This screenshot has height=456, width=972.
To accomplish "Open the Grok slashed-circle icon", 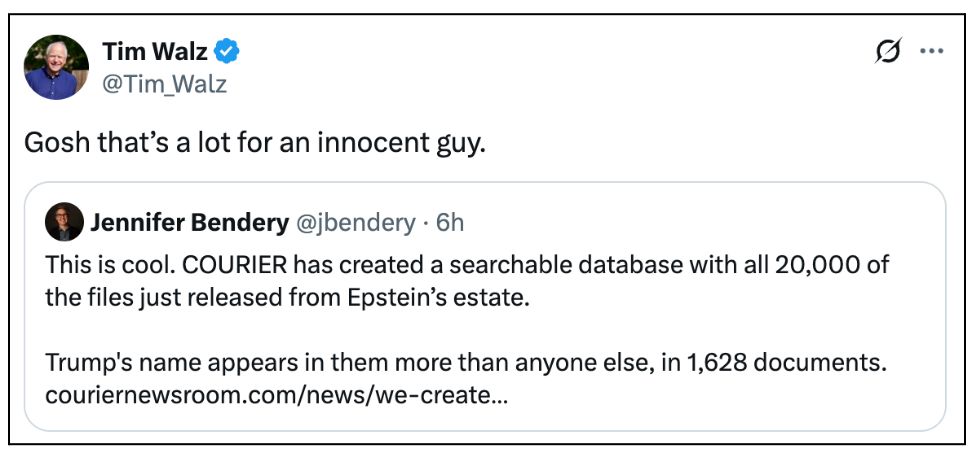I will pos(886,52).
